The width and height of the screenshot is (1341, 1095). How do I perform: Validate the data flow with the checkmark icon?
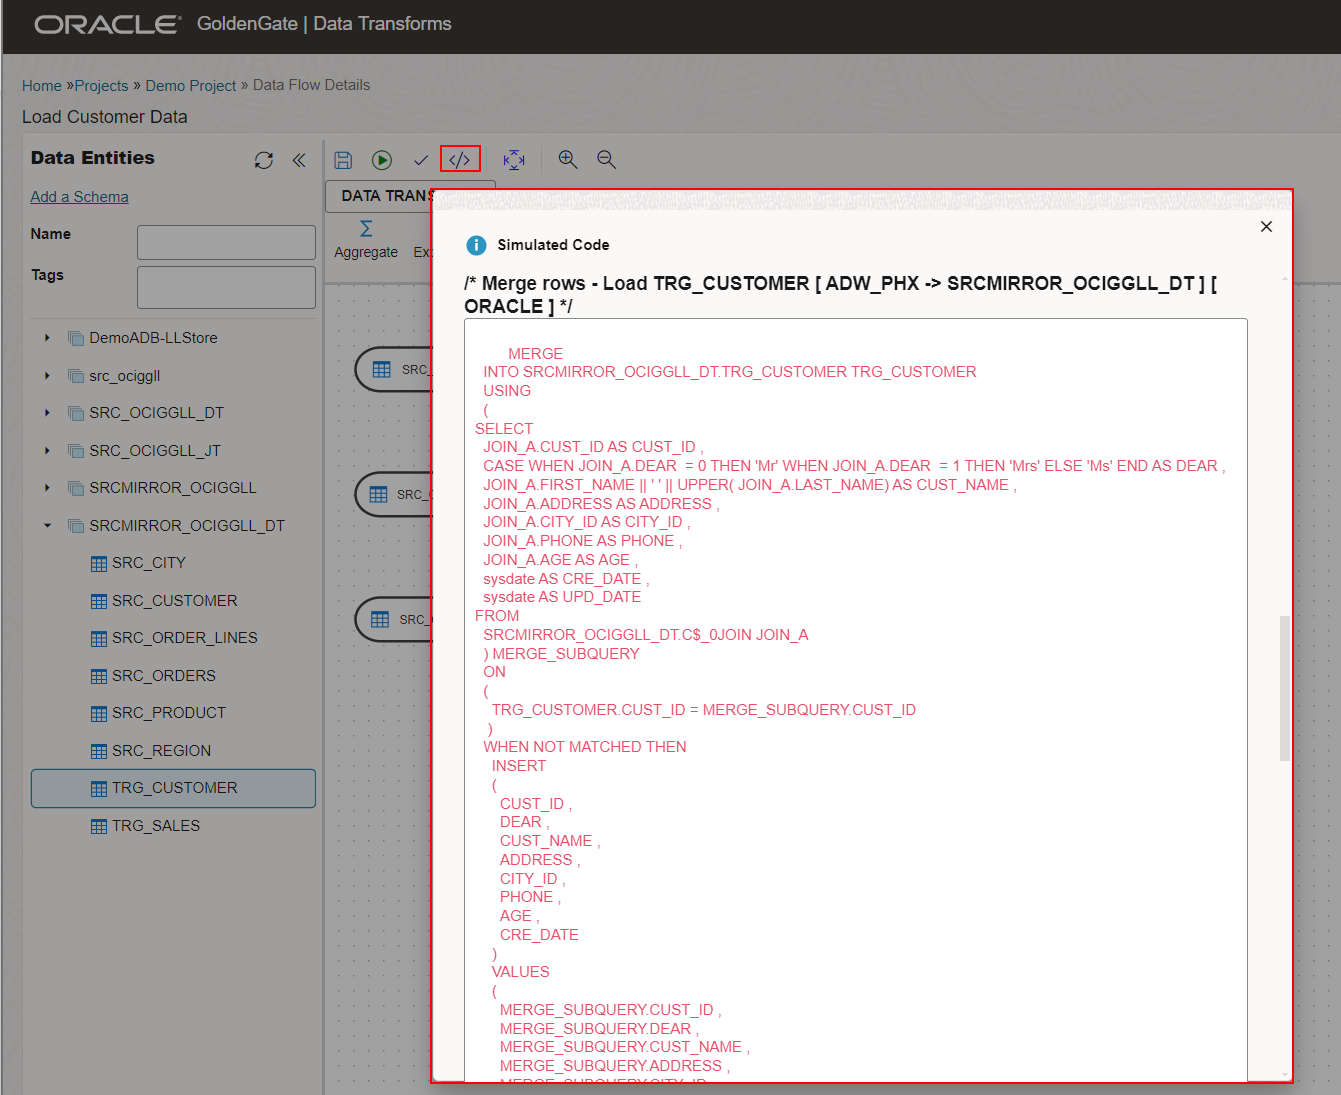click(x=421, y=159)
